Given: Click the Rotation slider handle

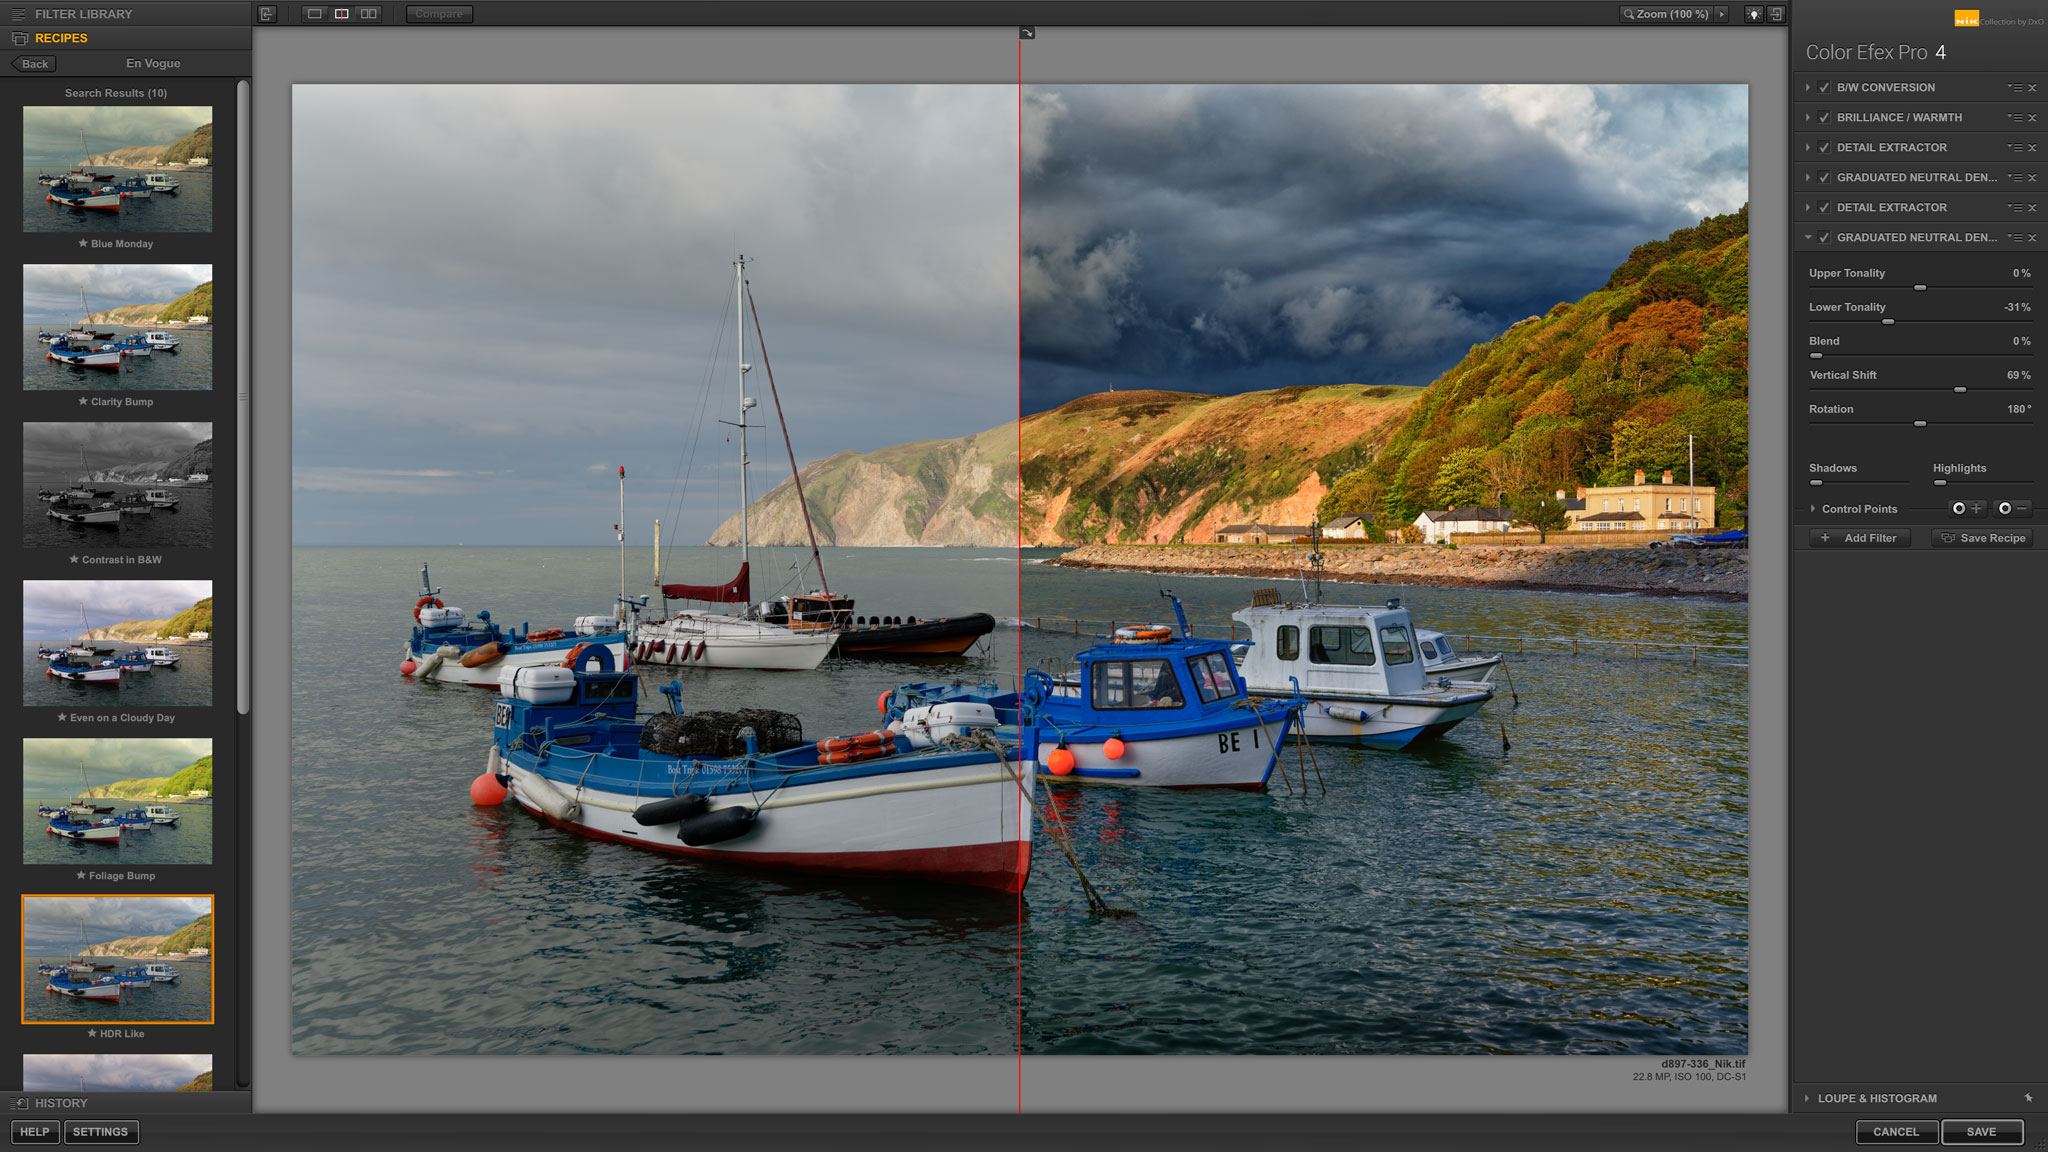Looking at the screenshot, I should coord(1920,424).
